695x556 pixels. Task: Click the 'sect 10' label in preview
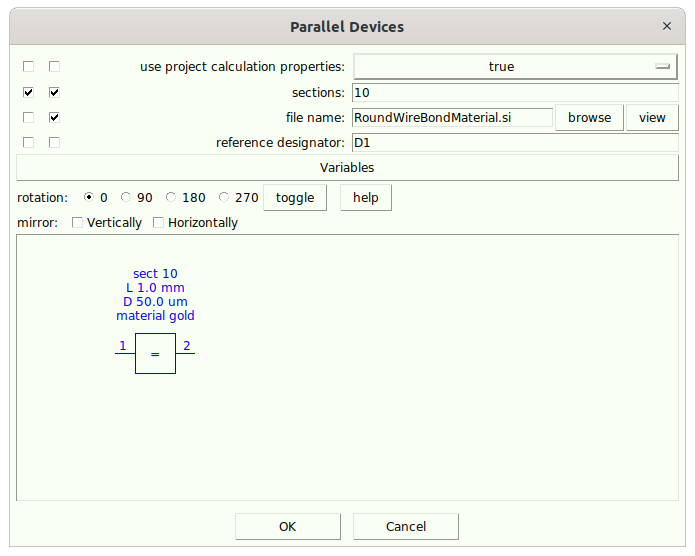pyautogui.click(x=155, y=274)
